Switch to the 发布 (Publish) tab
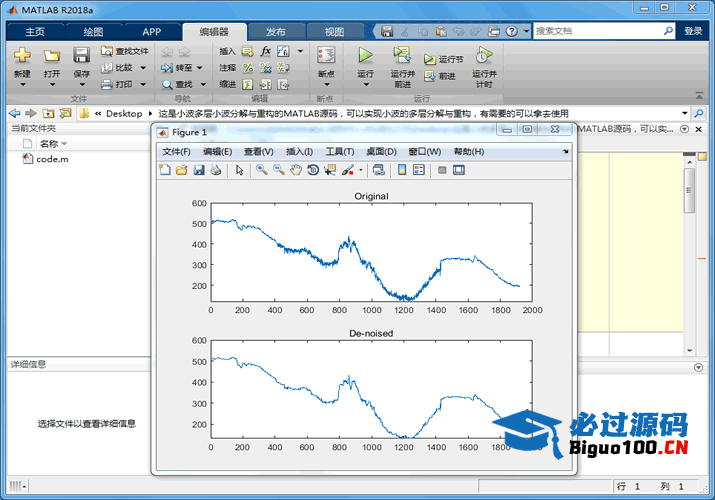This screenshot has width=715, height=500. [276, 31]
